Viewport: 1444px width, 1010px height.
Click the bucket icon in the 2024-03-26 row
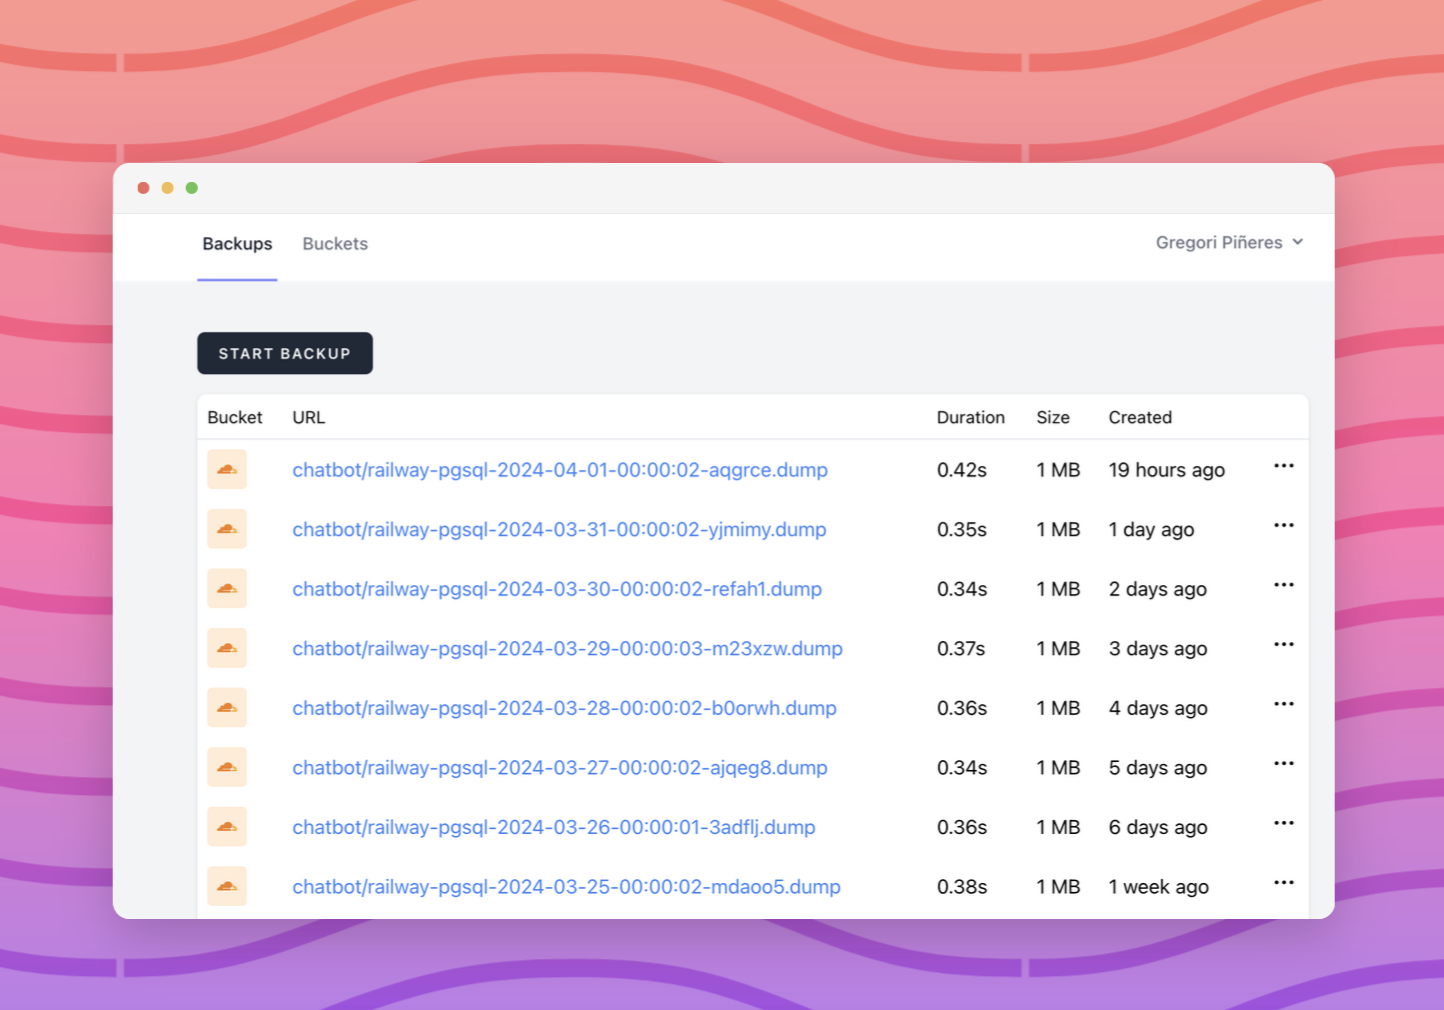[x=227, y=827]
